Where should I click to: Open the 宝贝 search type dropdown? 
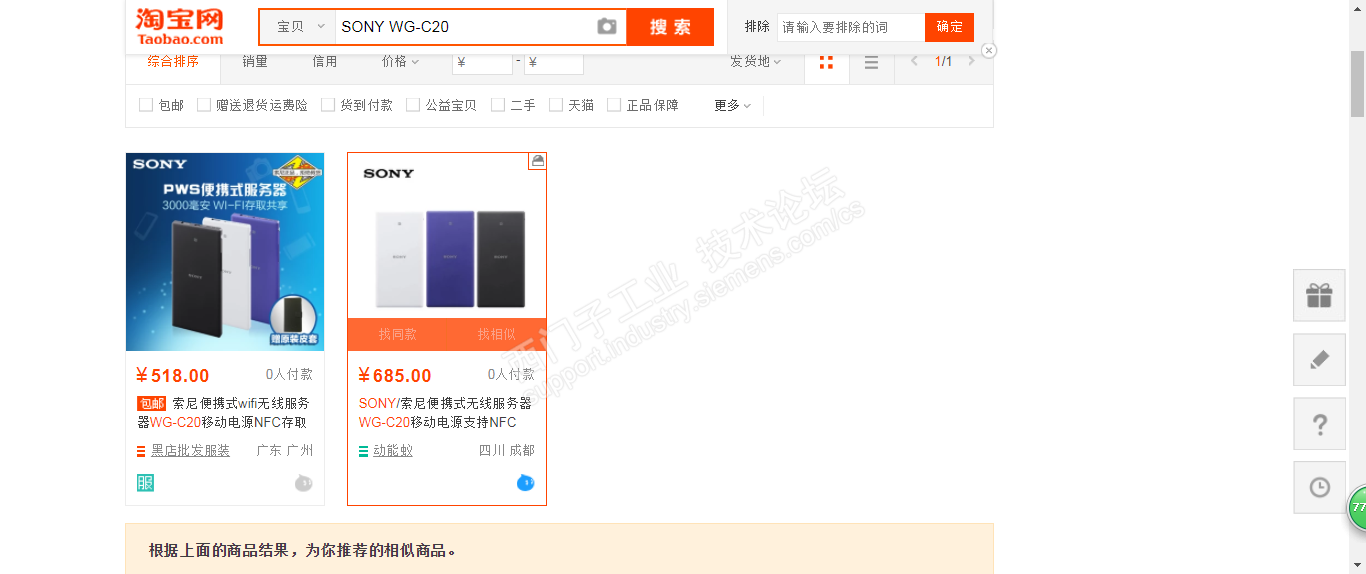[298, 27]
